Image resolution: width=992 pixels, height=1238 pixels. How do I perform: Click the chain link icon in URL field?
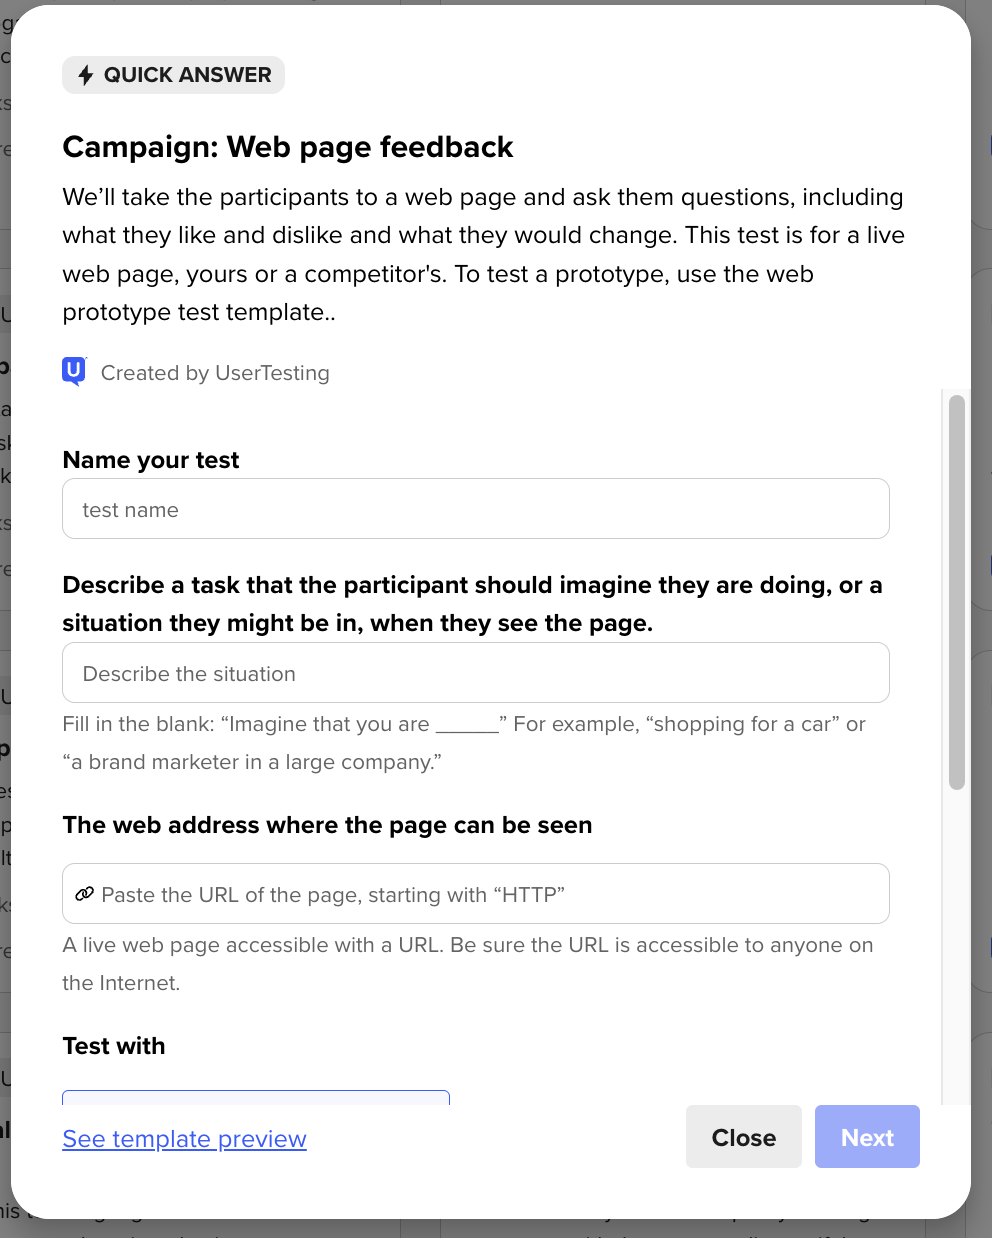85,894
